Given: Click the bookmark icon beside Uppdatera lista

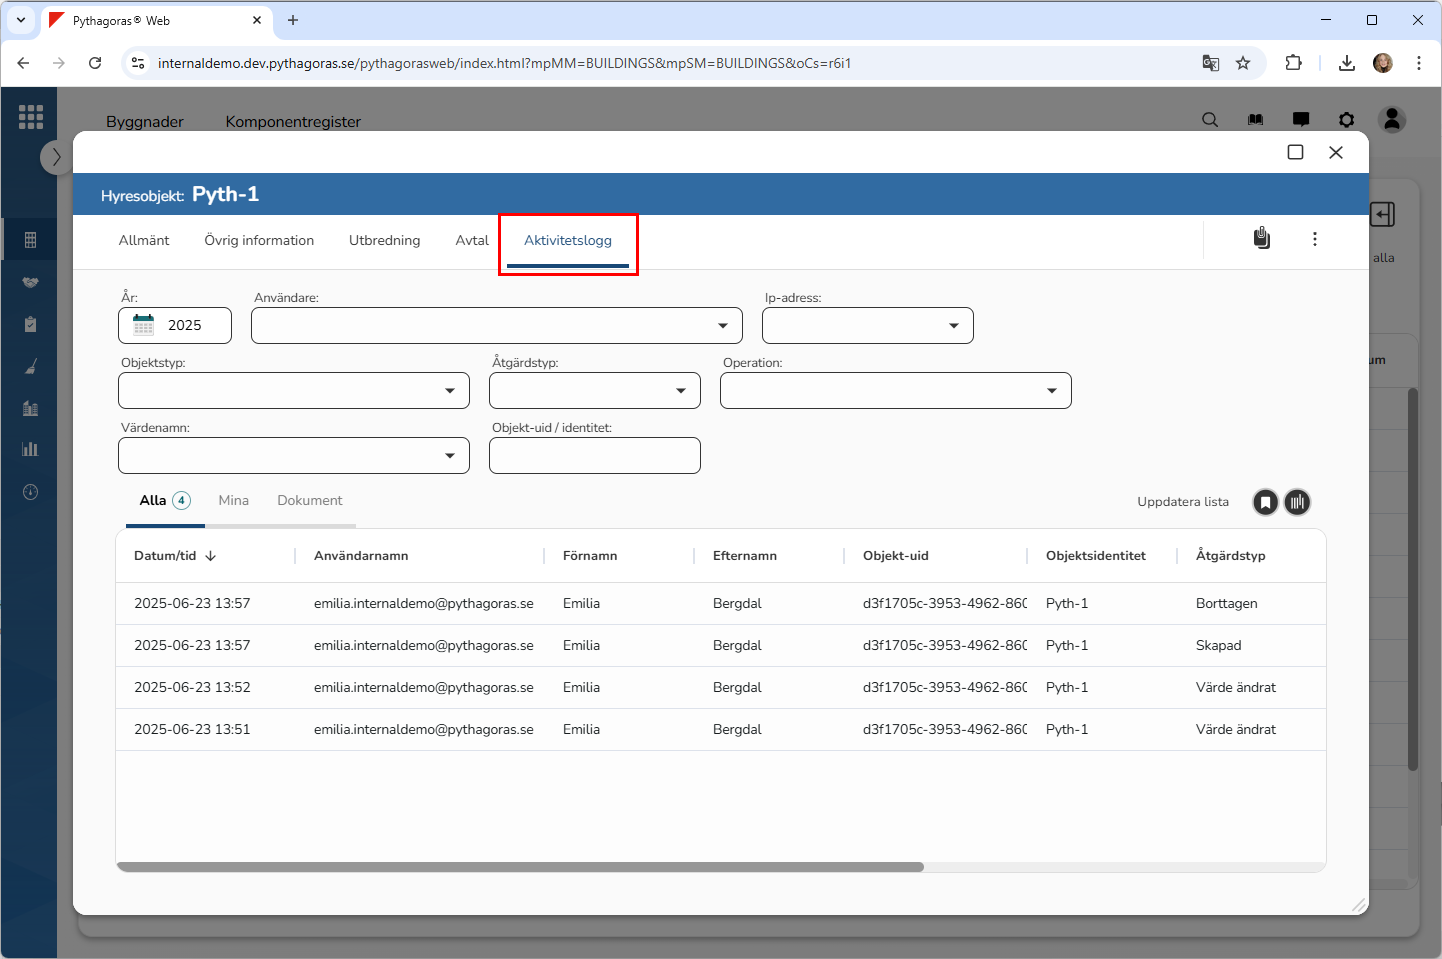Looking at the screenshot, I should coord(1265,502).
